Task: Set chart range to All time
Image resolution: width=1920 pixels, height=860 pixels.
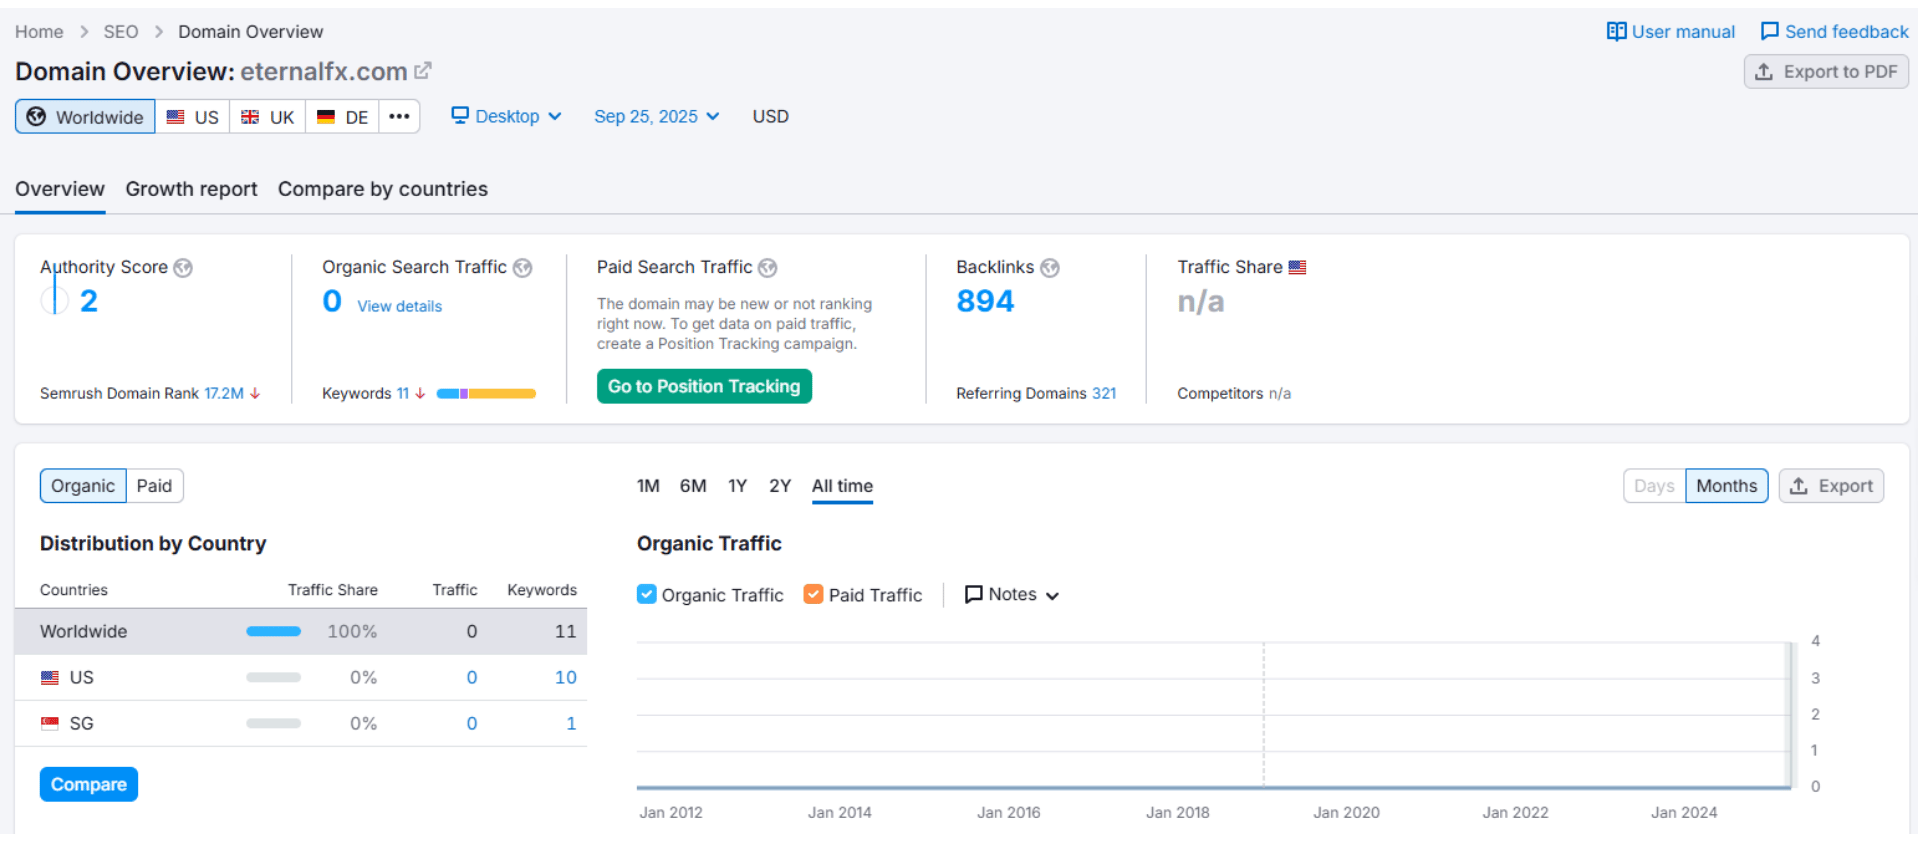Action: [842, 486]
